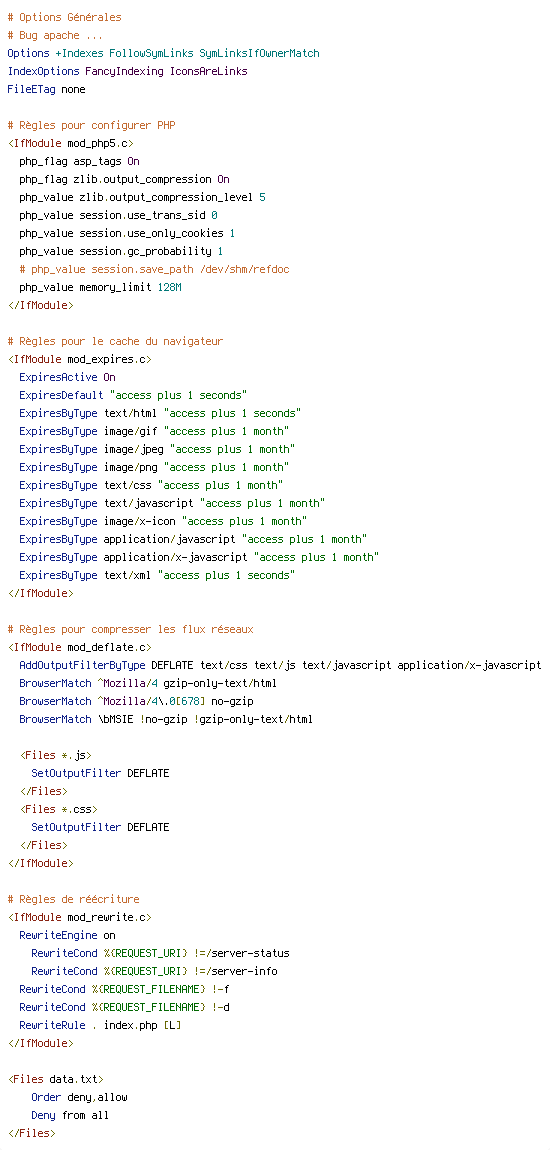Click php_value memory_limit 128M line
Image resolution: width=550 pixels, height=1150 pixels.
click(x=100, y=288)
